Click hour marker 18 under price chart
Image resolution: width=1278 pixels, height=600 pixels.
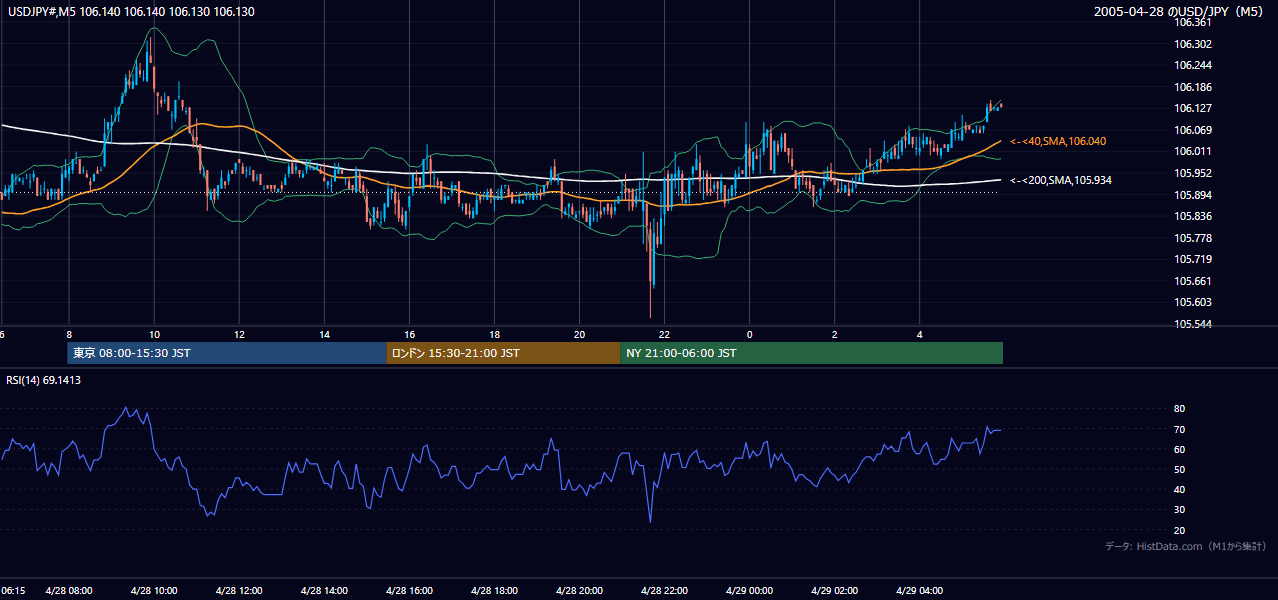click(x=494, y=334)
